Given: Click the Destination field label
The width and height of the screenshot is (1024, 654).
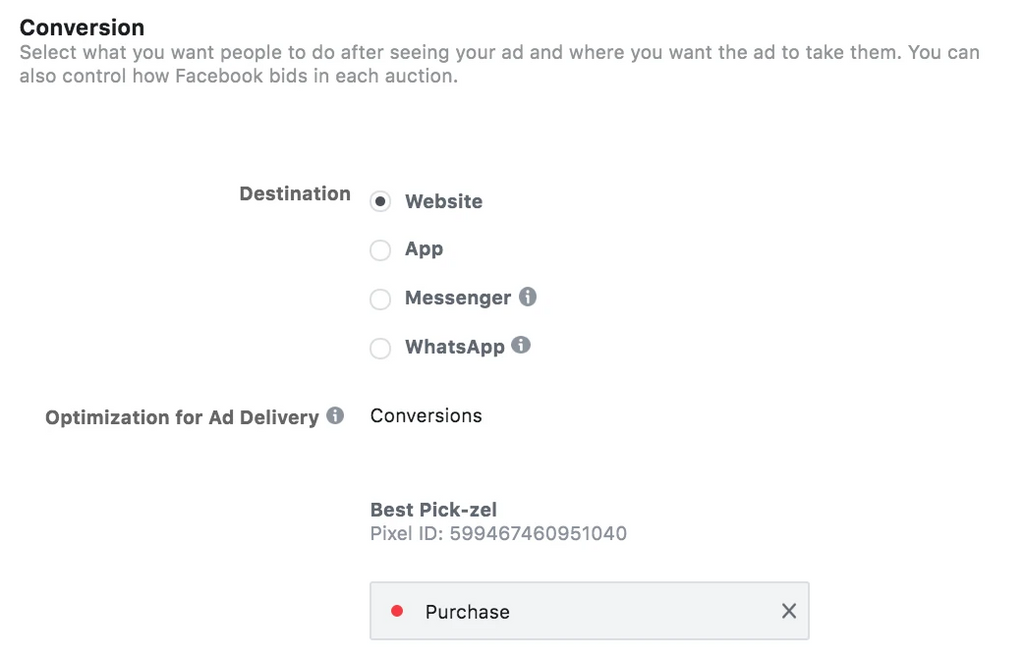Looking at the screenshot, I should (x=295, y=193).
